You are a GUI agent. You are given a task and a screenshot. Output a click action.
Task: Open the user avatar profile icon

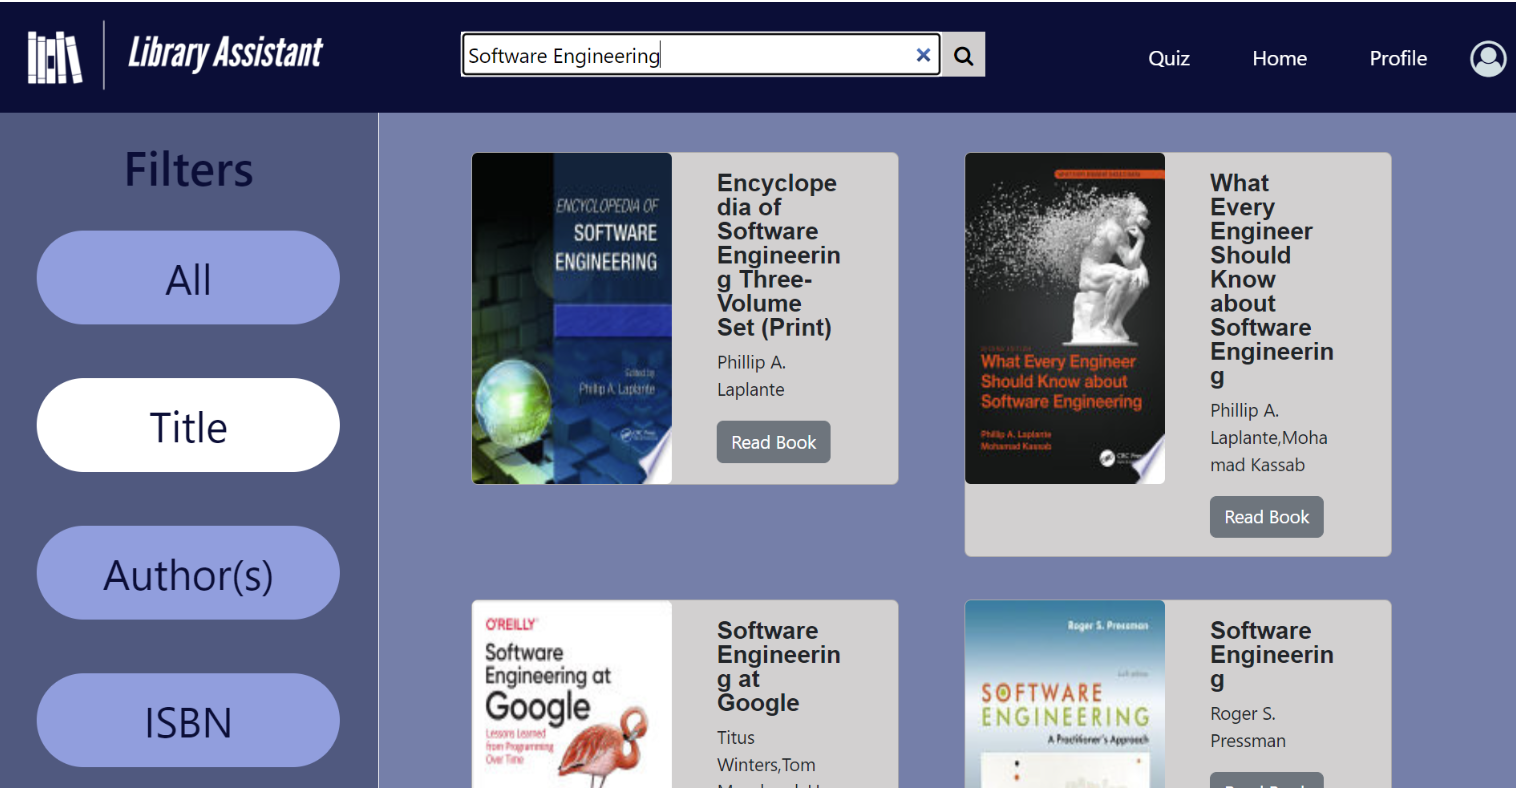click(1488, 58)
